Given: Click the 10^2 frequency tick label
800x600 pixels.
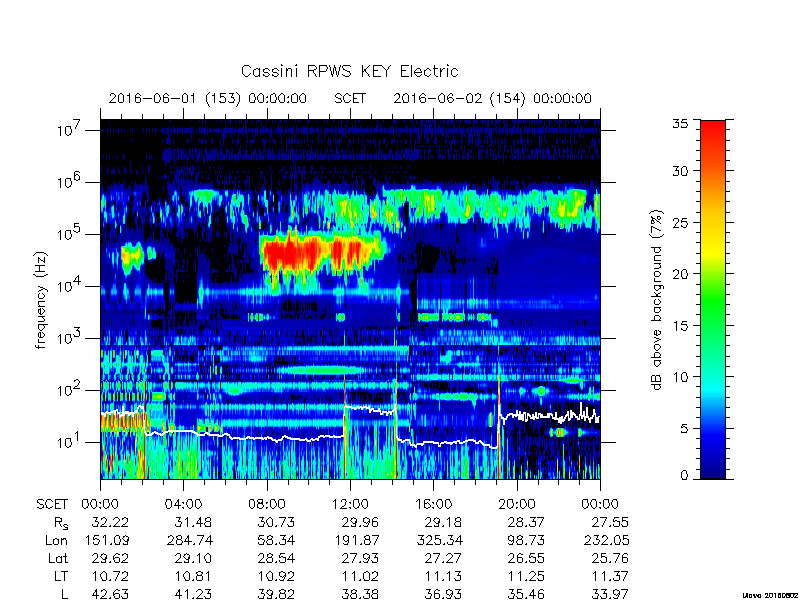Looking at the screenshot, I should [67, 389].
